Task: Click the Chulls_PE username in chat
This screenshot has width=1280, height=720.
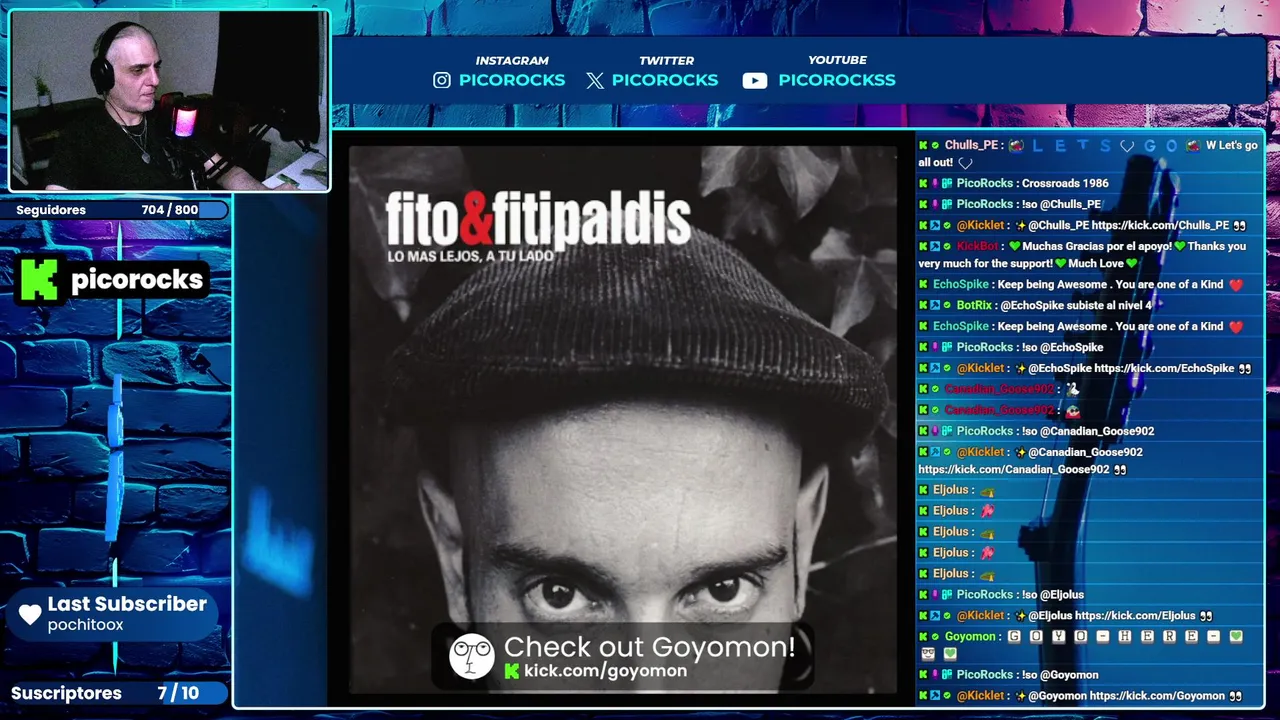Action: (x=971, y=146)
